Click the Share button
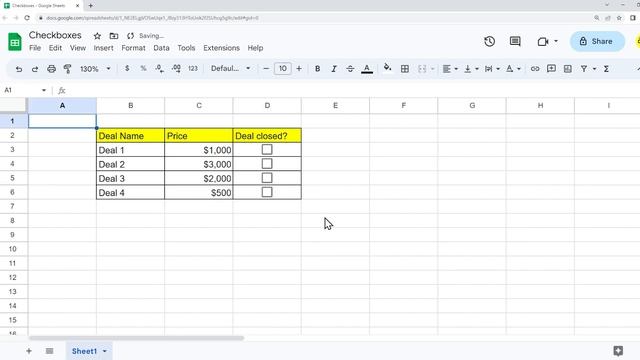640x360 pixels. tap(597, 41)
